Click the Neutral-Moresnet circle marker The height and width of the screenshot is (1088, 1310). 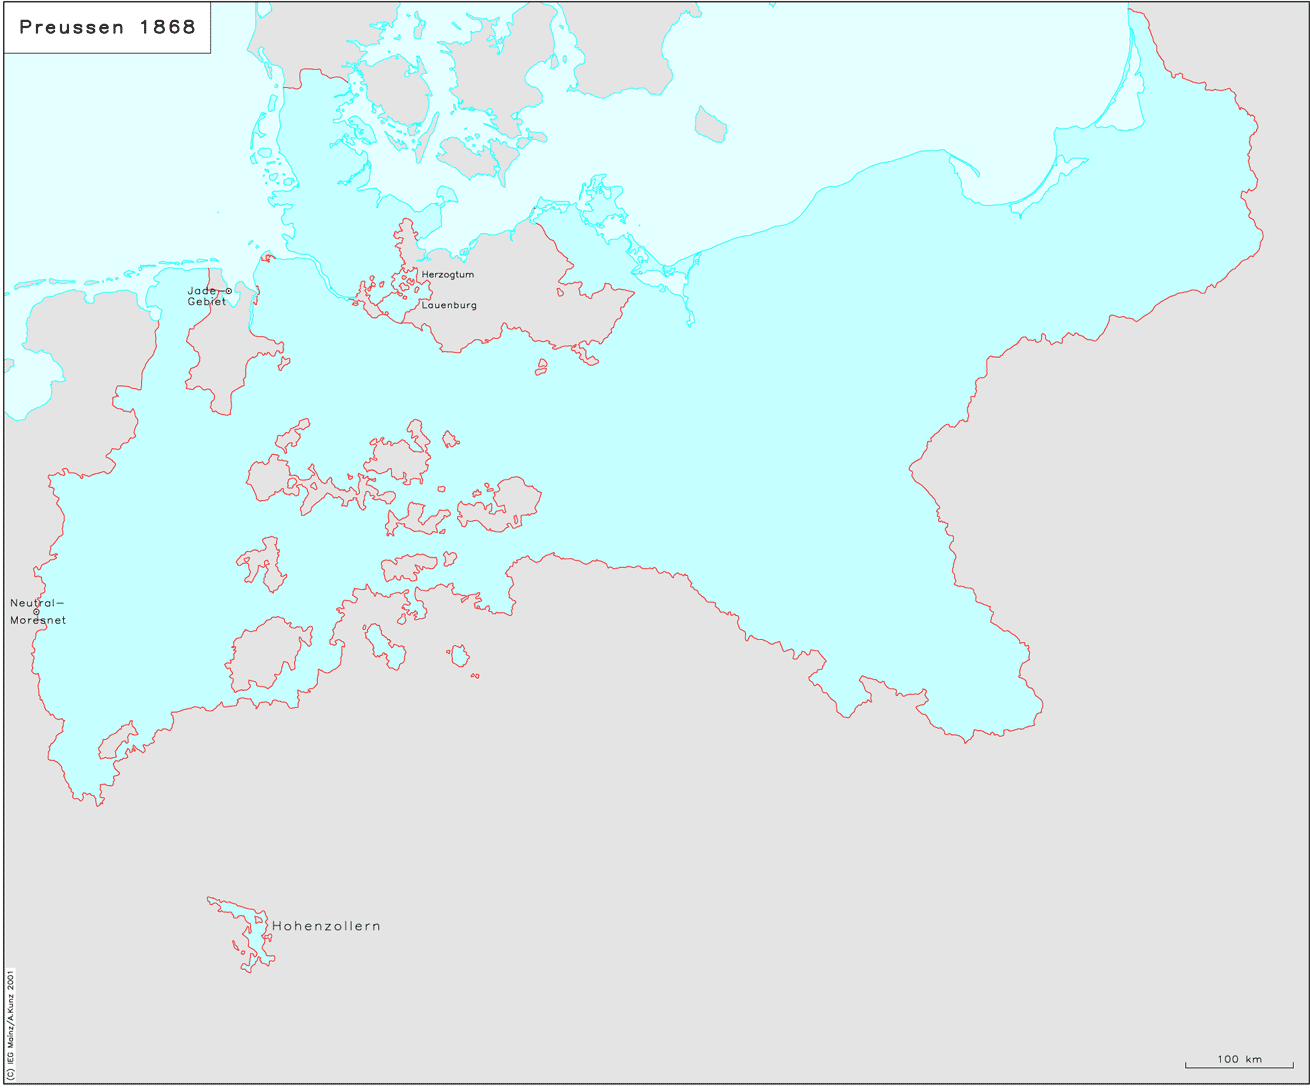coord(36,612)
